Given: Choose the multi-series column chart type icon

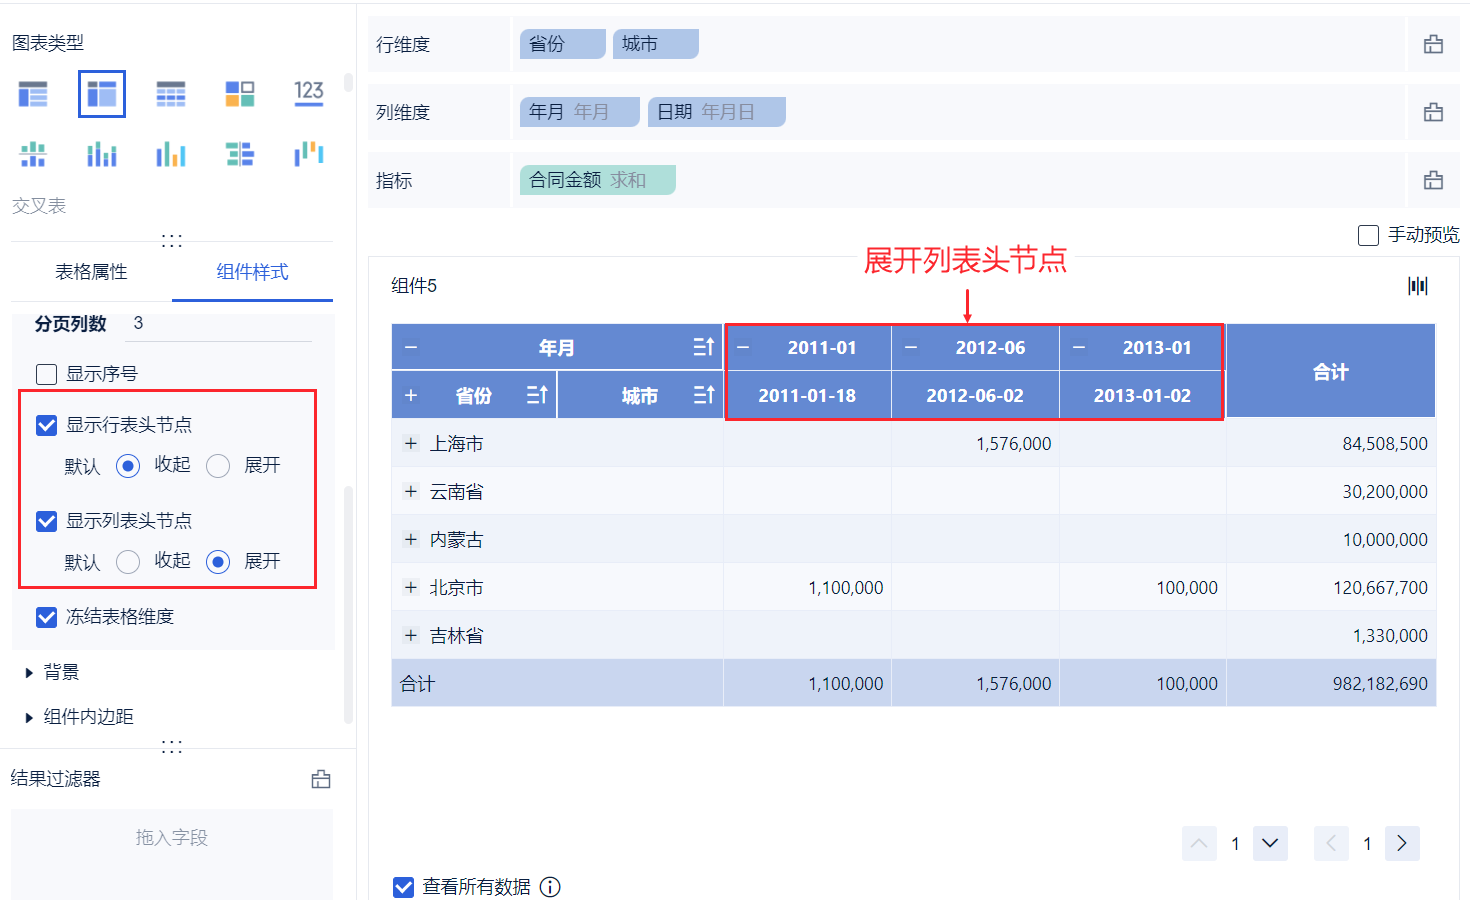Looking at the screenshot, I should click(x=171, y=155).
